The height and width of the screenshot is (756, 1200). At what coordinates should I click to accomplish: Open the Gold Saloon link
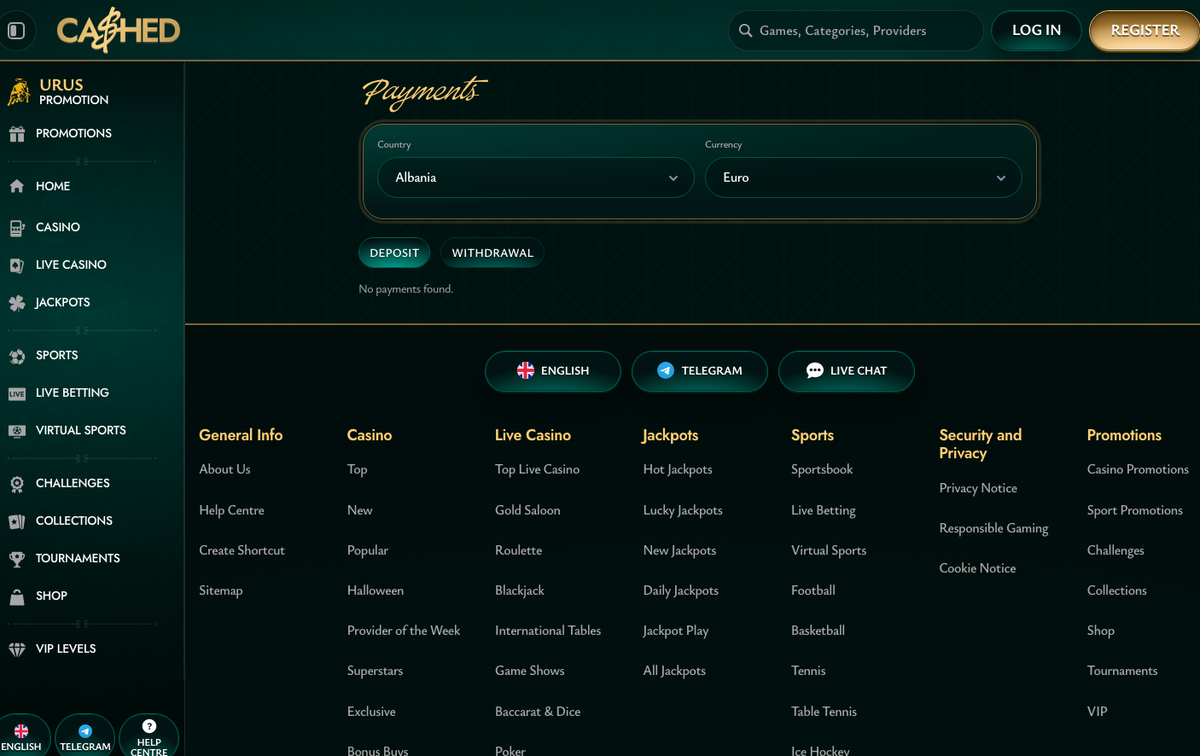coord(528,510)
